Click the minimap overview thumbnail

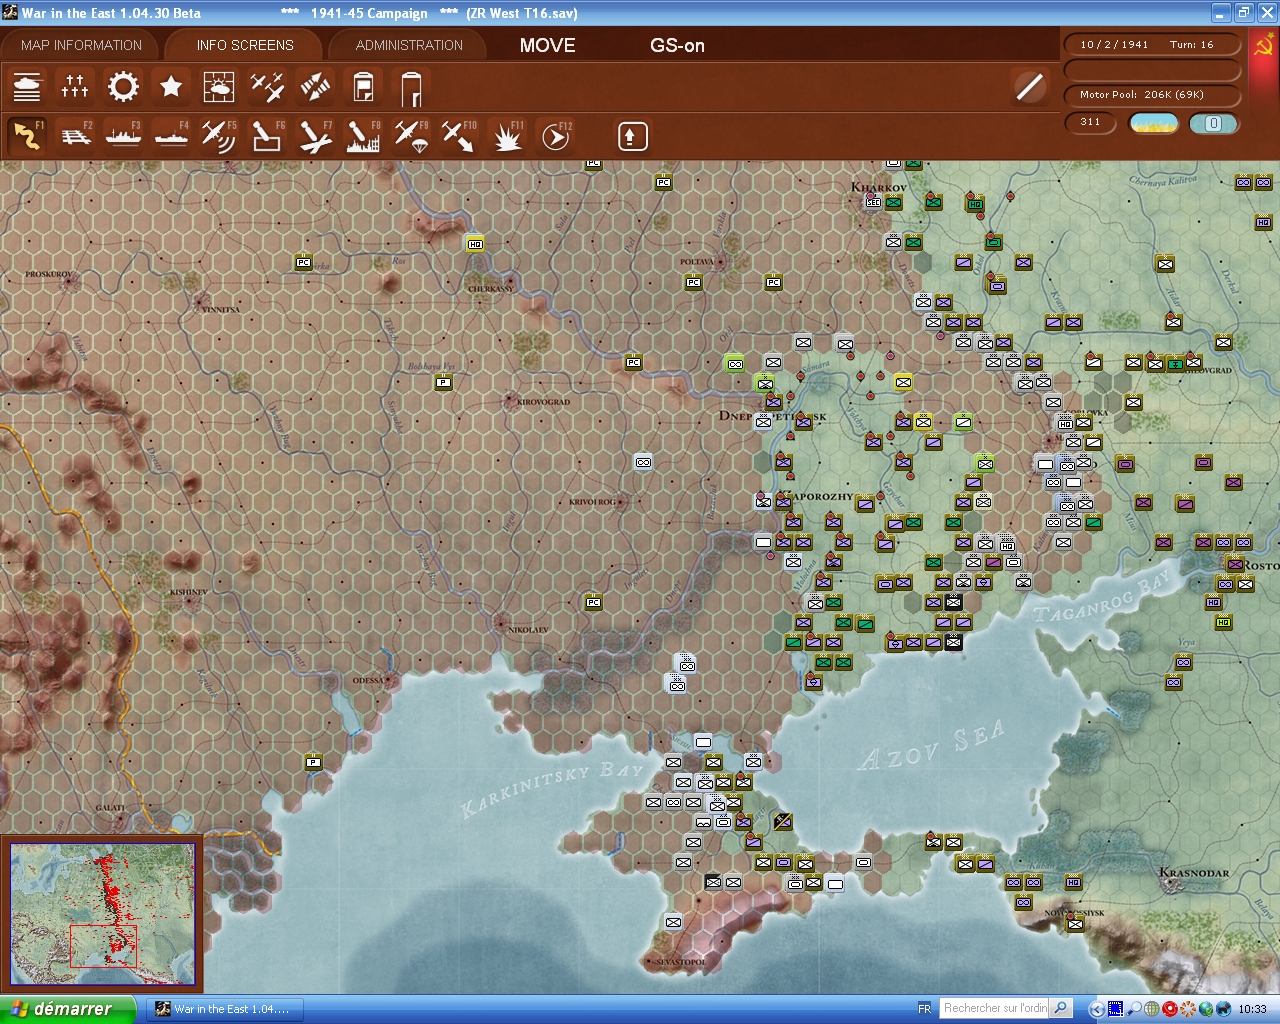click(x=102, y=914)
